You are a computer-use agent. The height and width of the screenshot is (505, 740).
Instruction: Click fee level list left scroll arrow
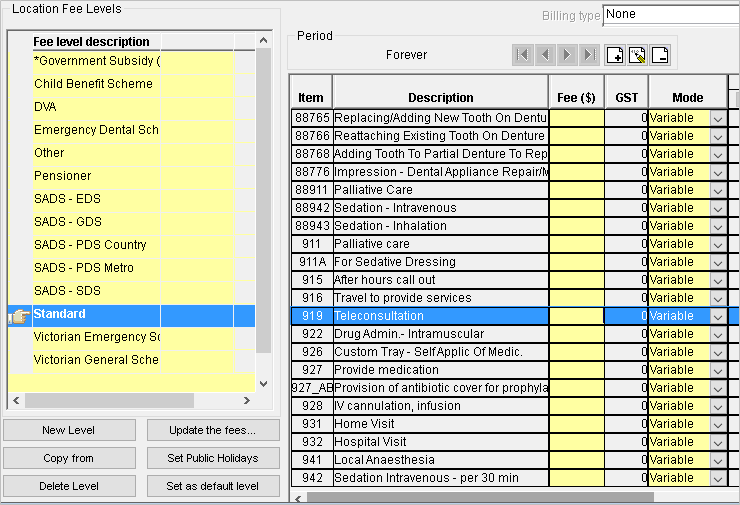[x=16, y=401]
